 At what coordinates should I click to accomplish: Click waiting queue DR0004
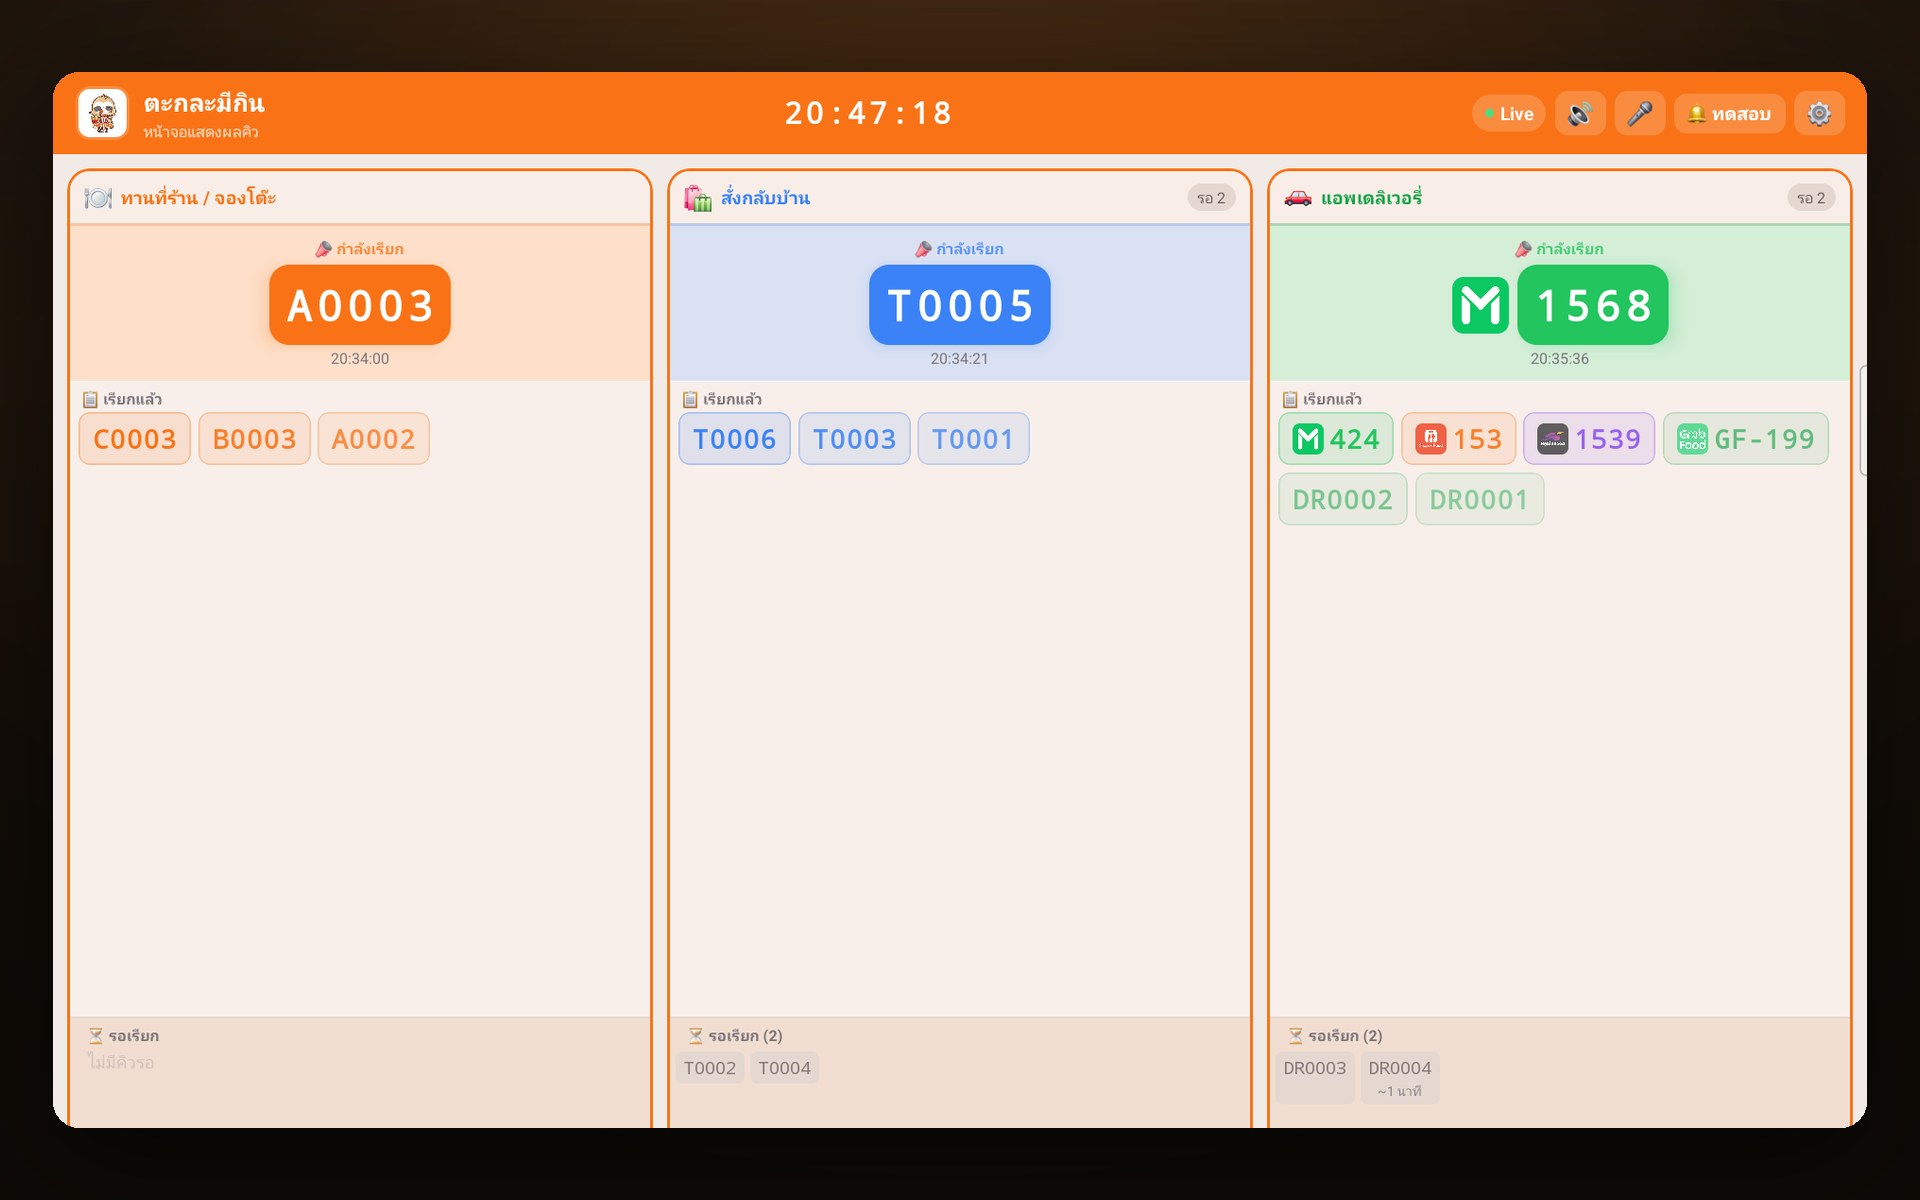[1400, 1078]
